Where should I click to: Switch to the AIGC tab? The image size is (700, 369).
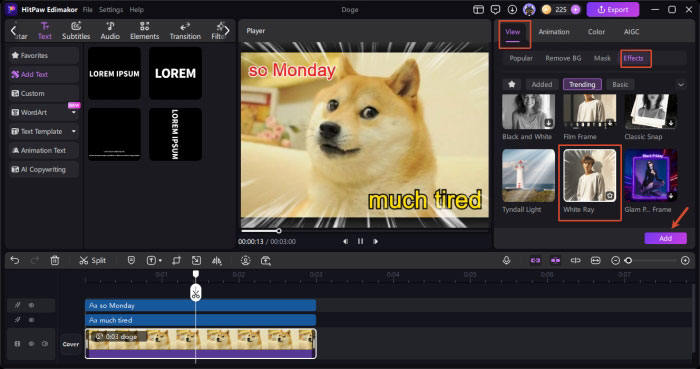coord(631,32)
